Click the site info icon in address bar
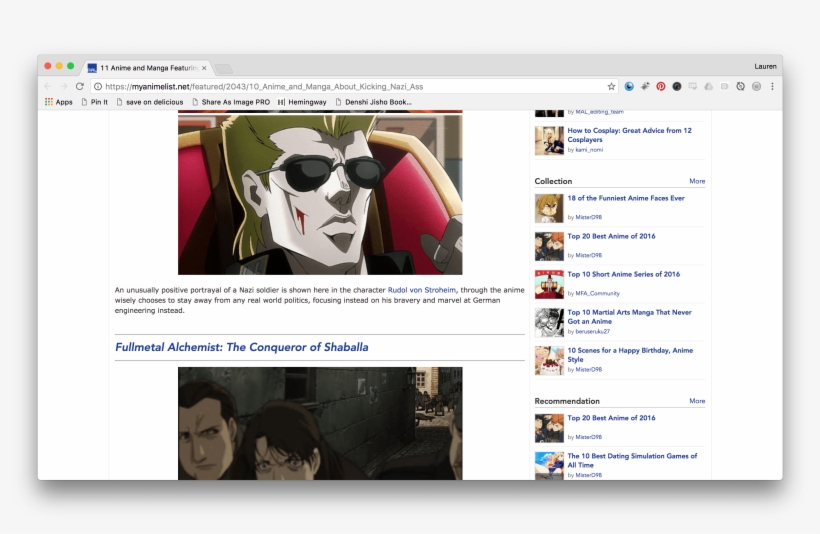Viewport: 820px width, 534px height. coord(98,86)
